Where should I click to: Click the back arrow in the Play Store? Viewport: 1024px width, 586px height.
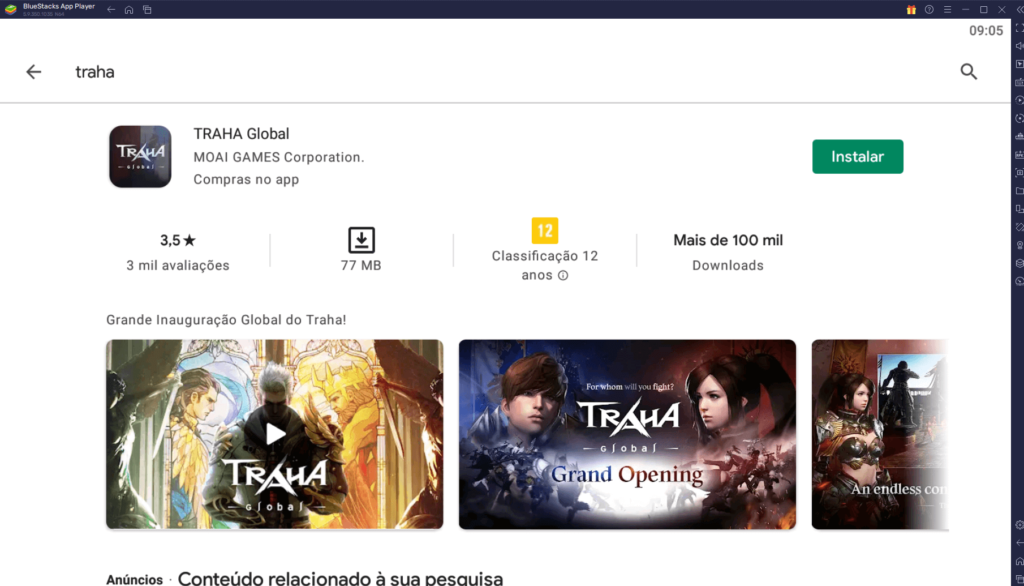click(34, 71)
